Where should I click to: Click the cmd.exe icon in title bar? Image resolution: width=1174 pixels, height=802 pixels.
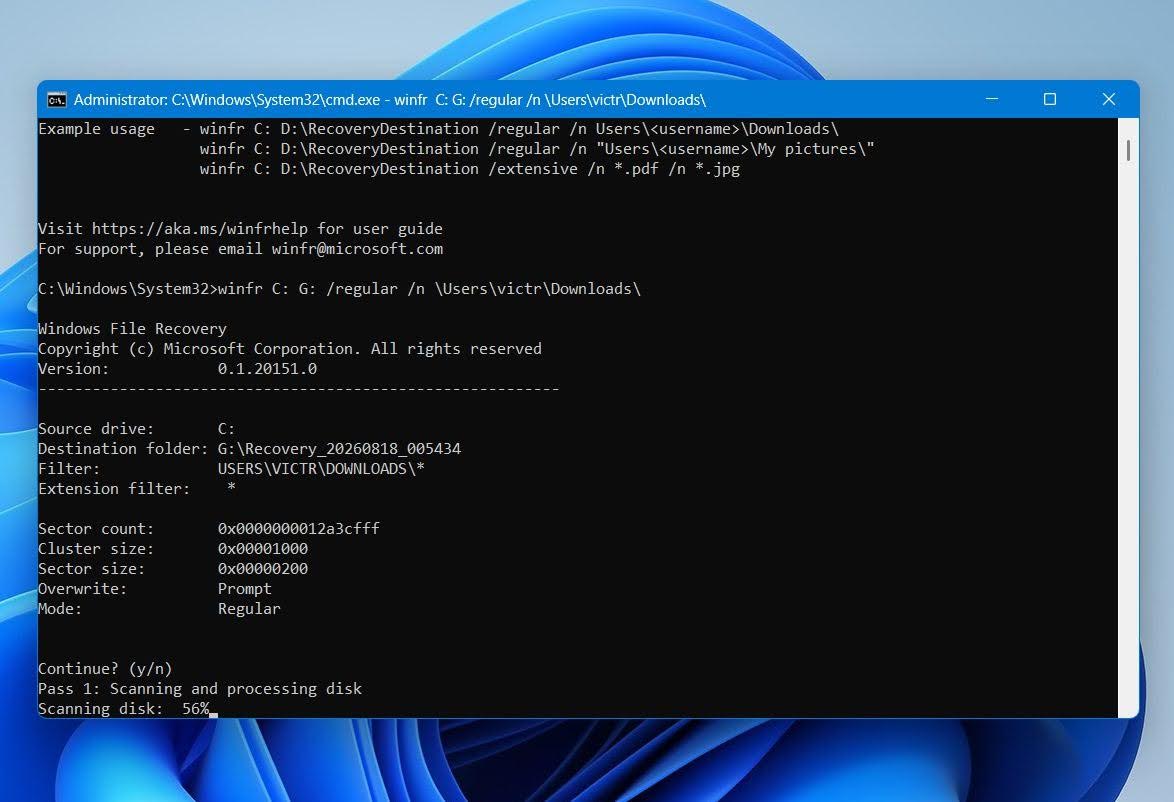pyautogui.click(x=56, y=100)
